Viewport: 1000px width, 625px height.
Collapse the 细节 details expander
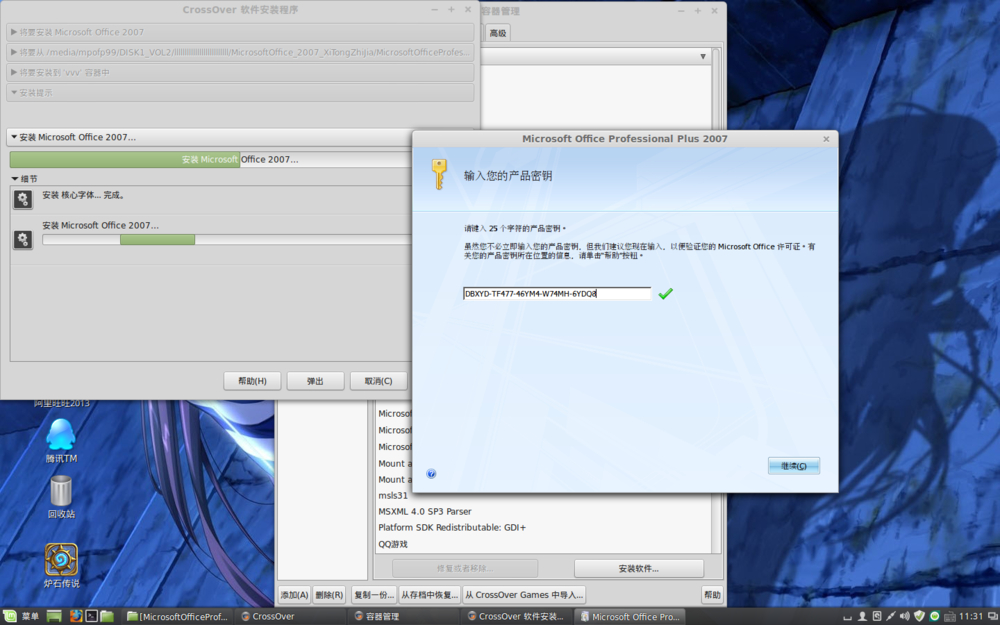point(24,179)
